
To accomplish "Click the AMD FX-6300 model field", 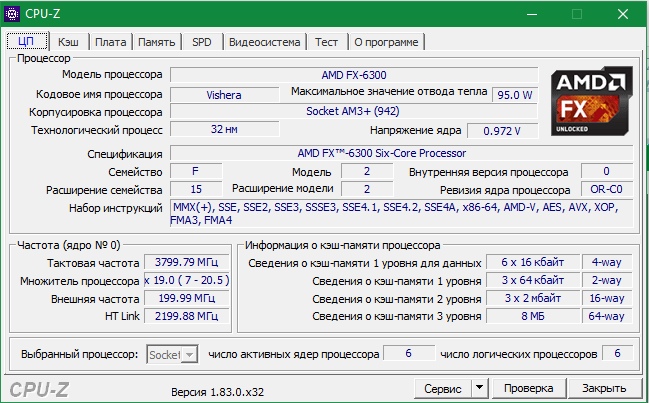I will pyautogui.click(x=354, y=75).
